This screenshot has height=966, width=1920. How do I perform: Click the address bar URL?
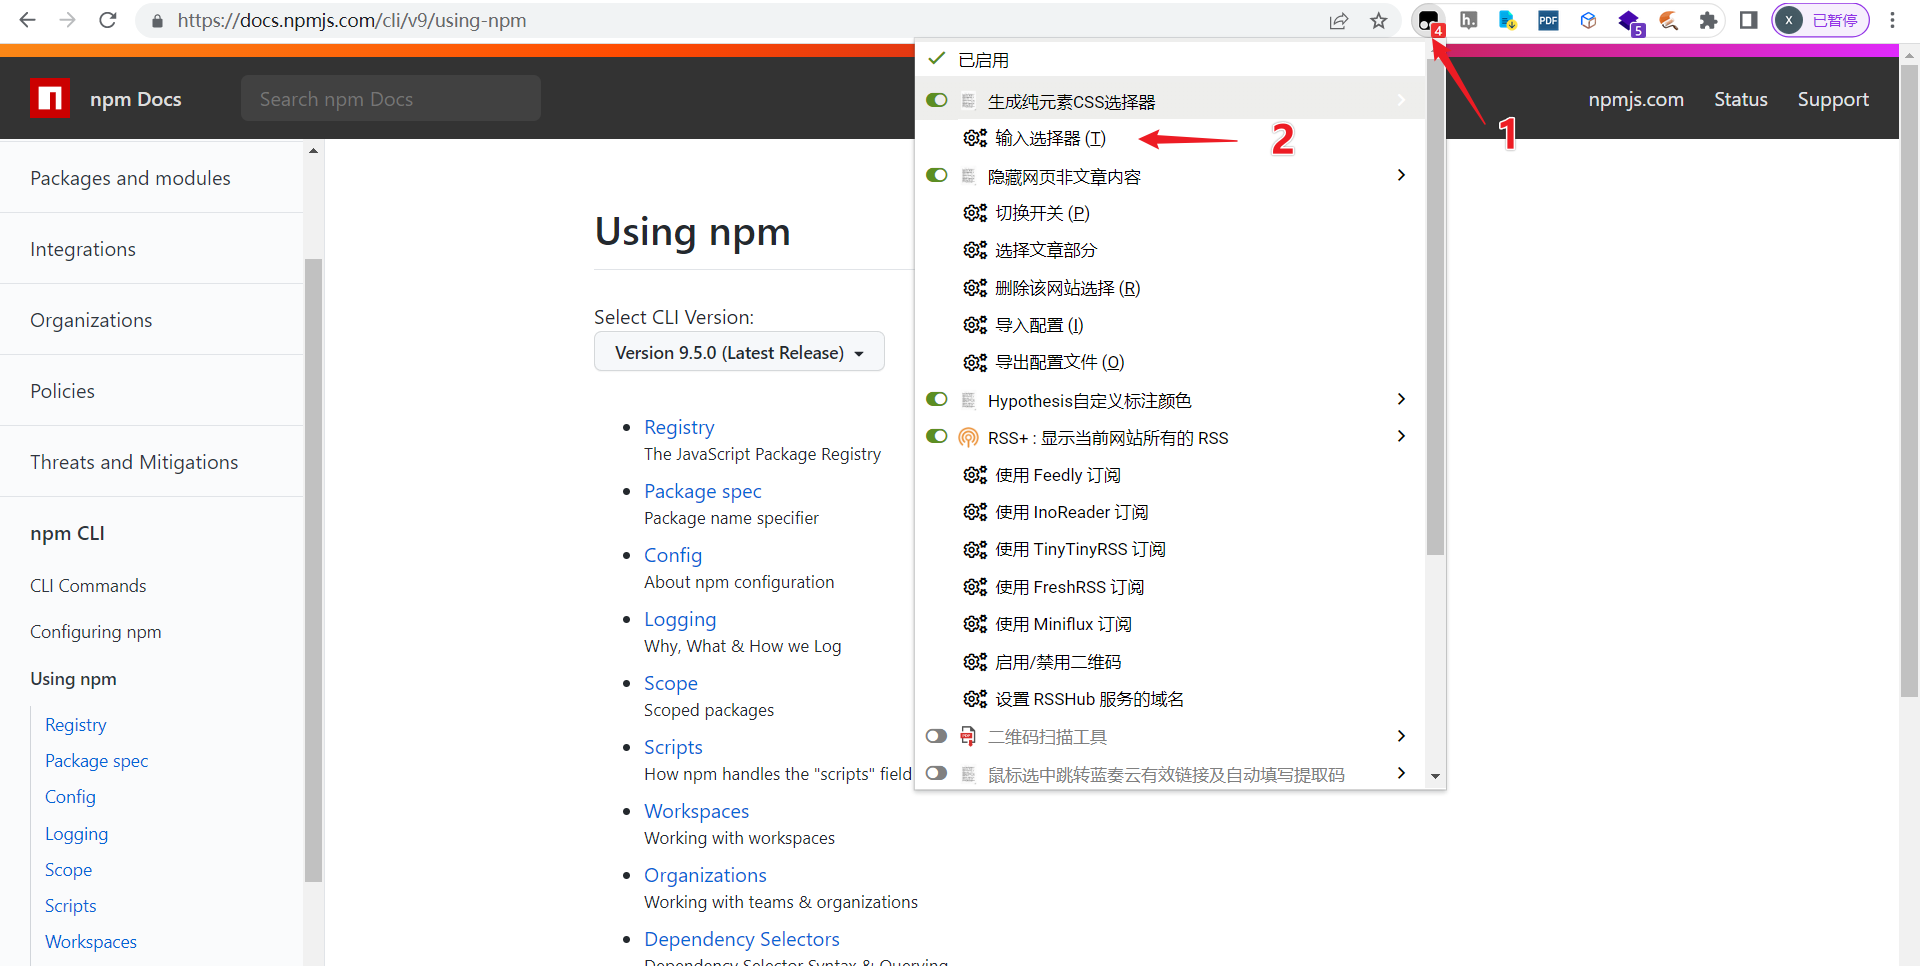click(352, 20)
